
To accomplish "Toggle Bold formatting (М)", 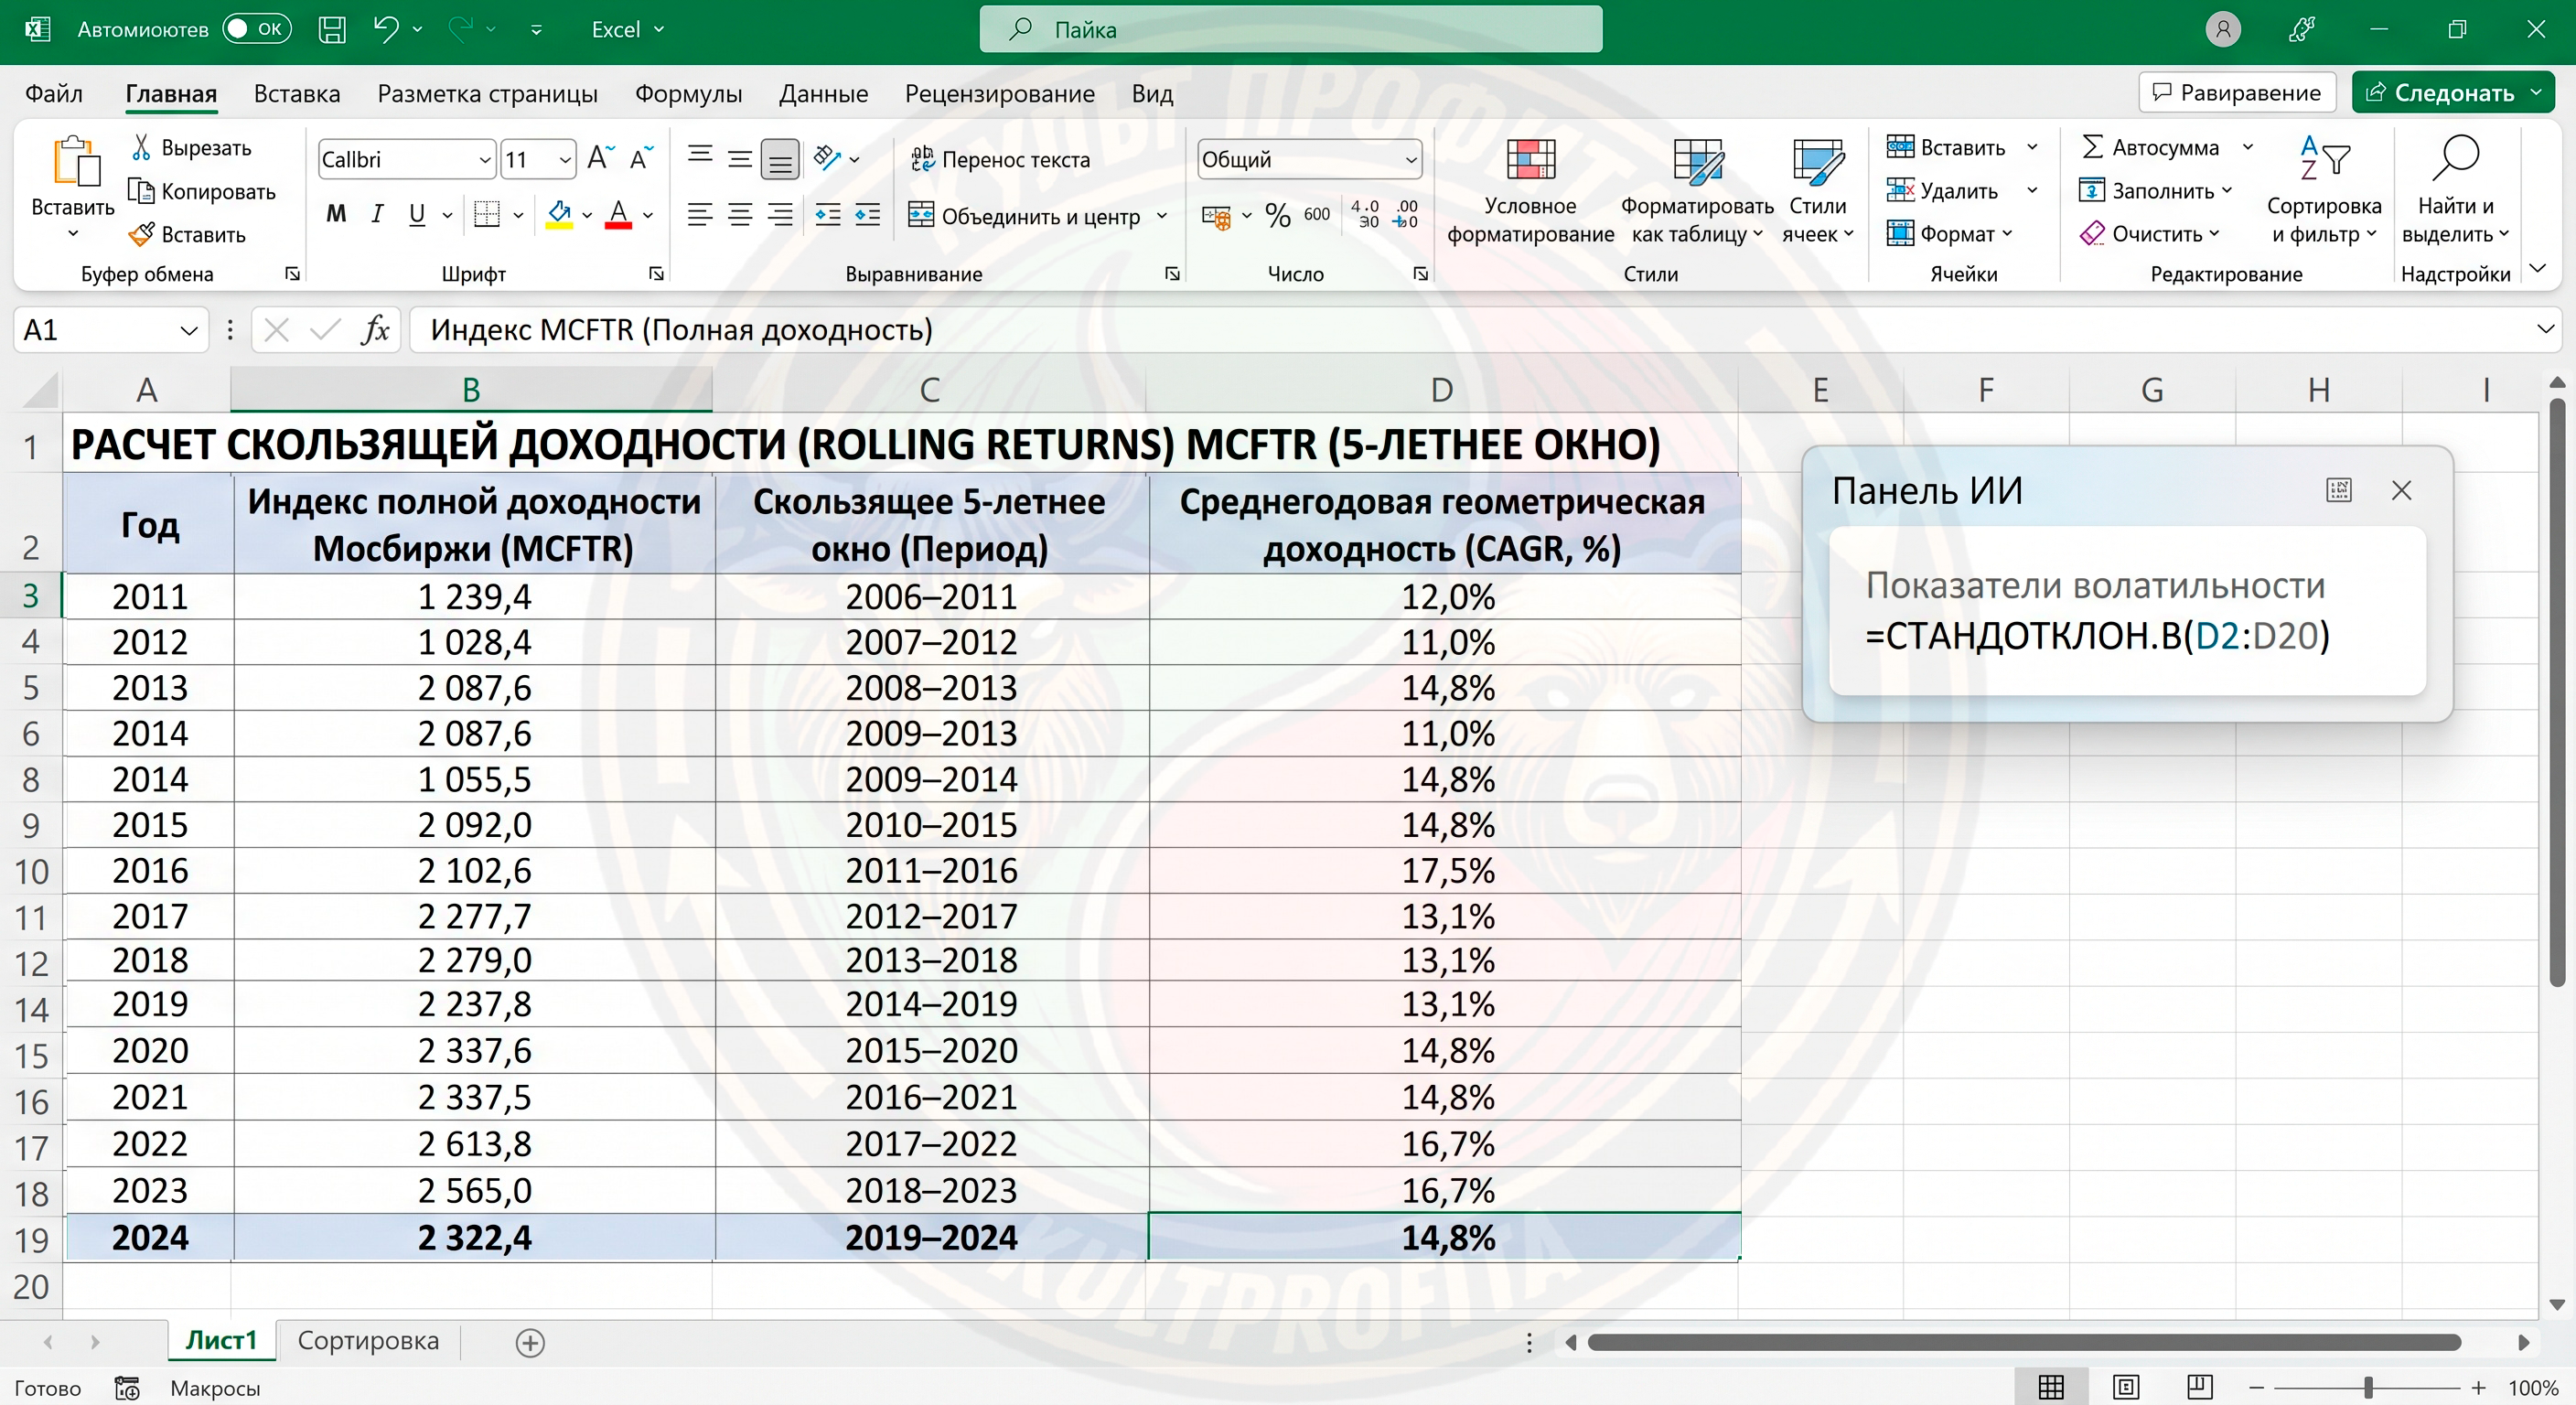I will point(336,214).
